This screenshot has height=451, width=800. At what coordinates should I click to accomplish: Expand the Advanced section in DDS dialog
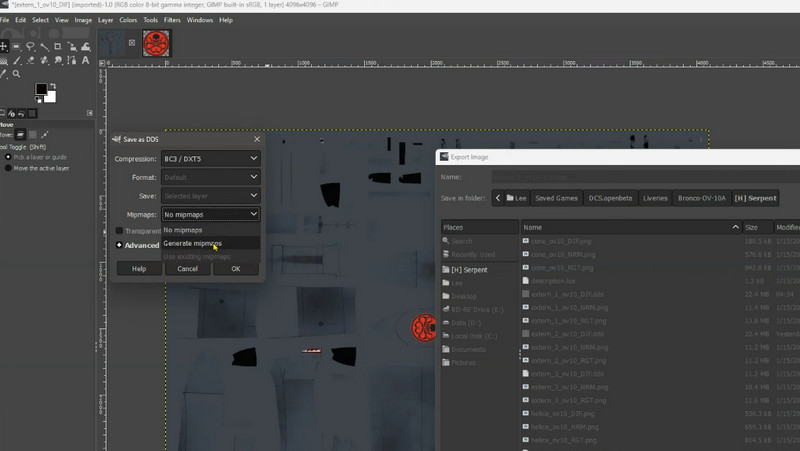pos(119,245)
